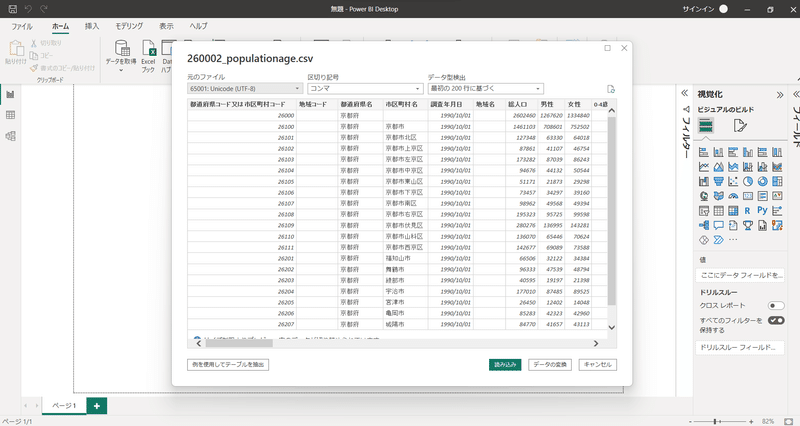800x426 pixels.
Task: Click the ここにデータ フィールドを field well
Action: (x=740, y=275)
